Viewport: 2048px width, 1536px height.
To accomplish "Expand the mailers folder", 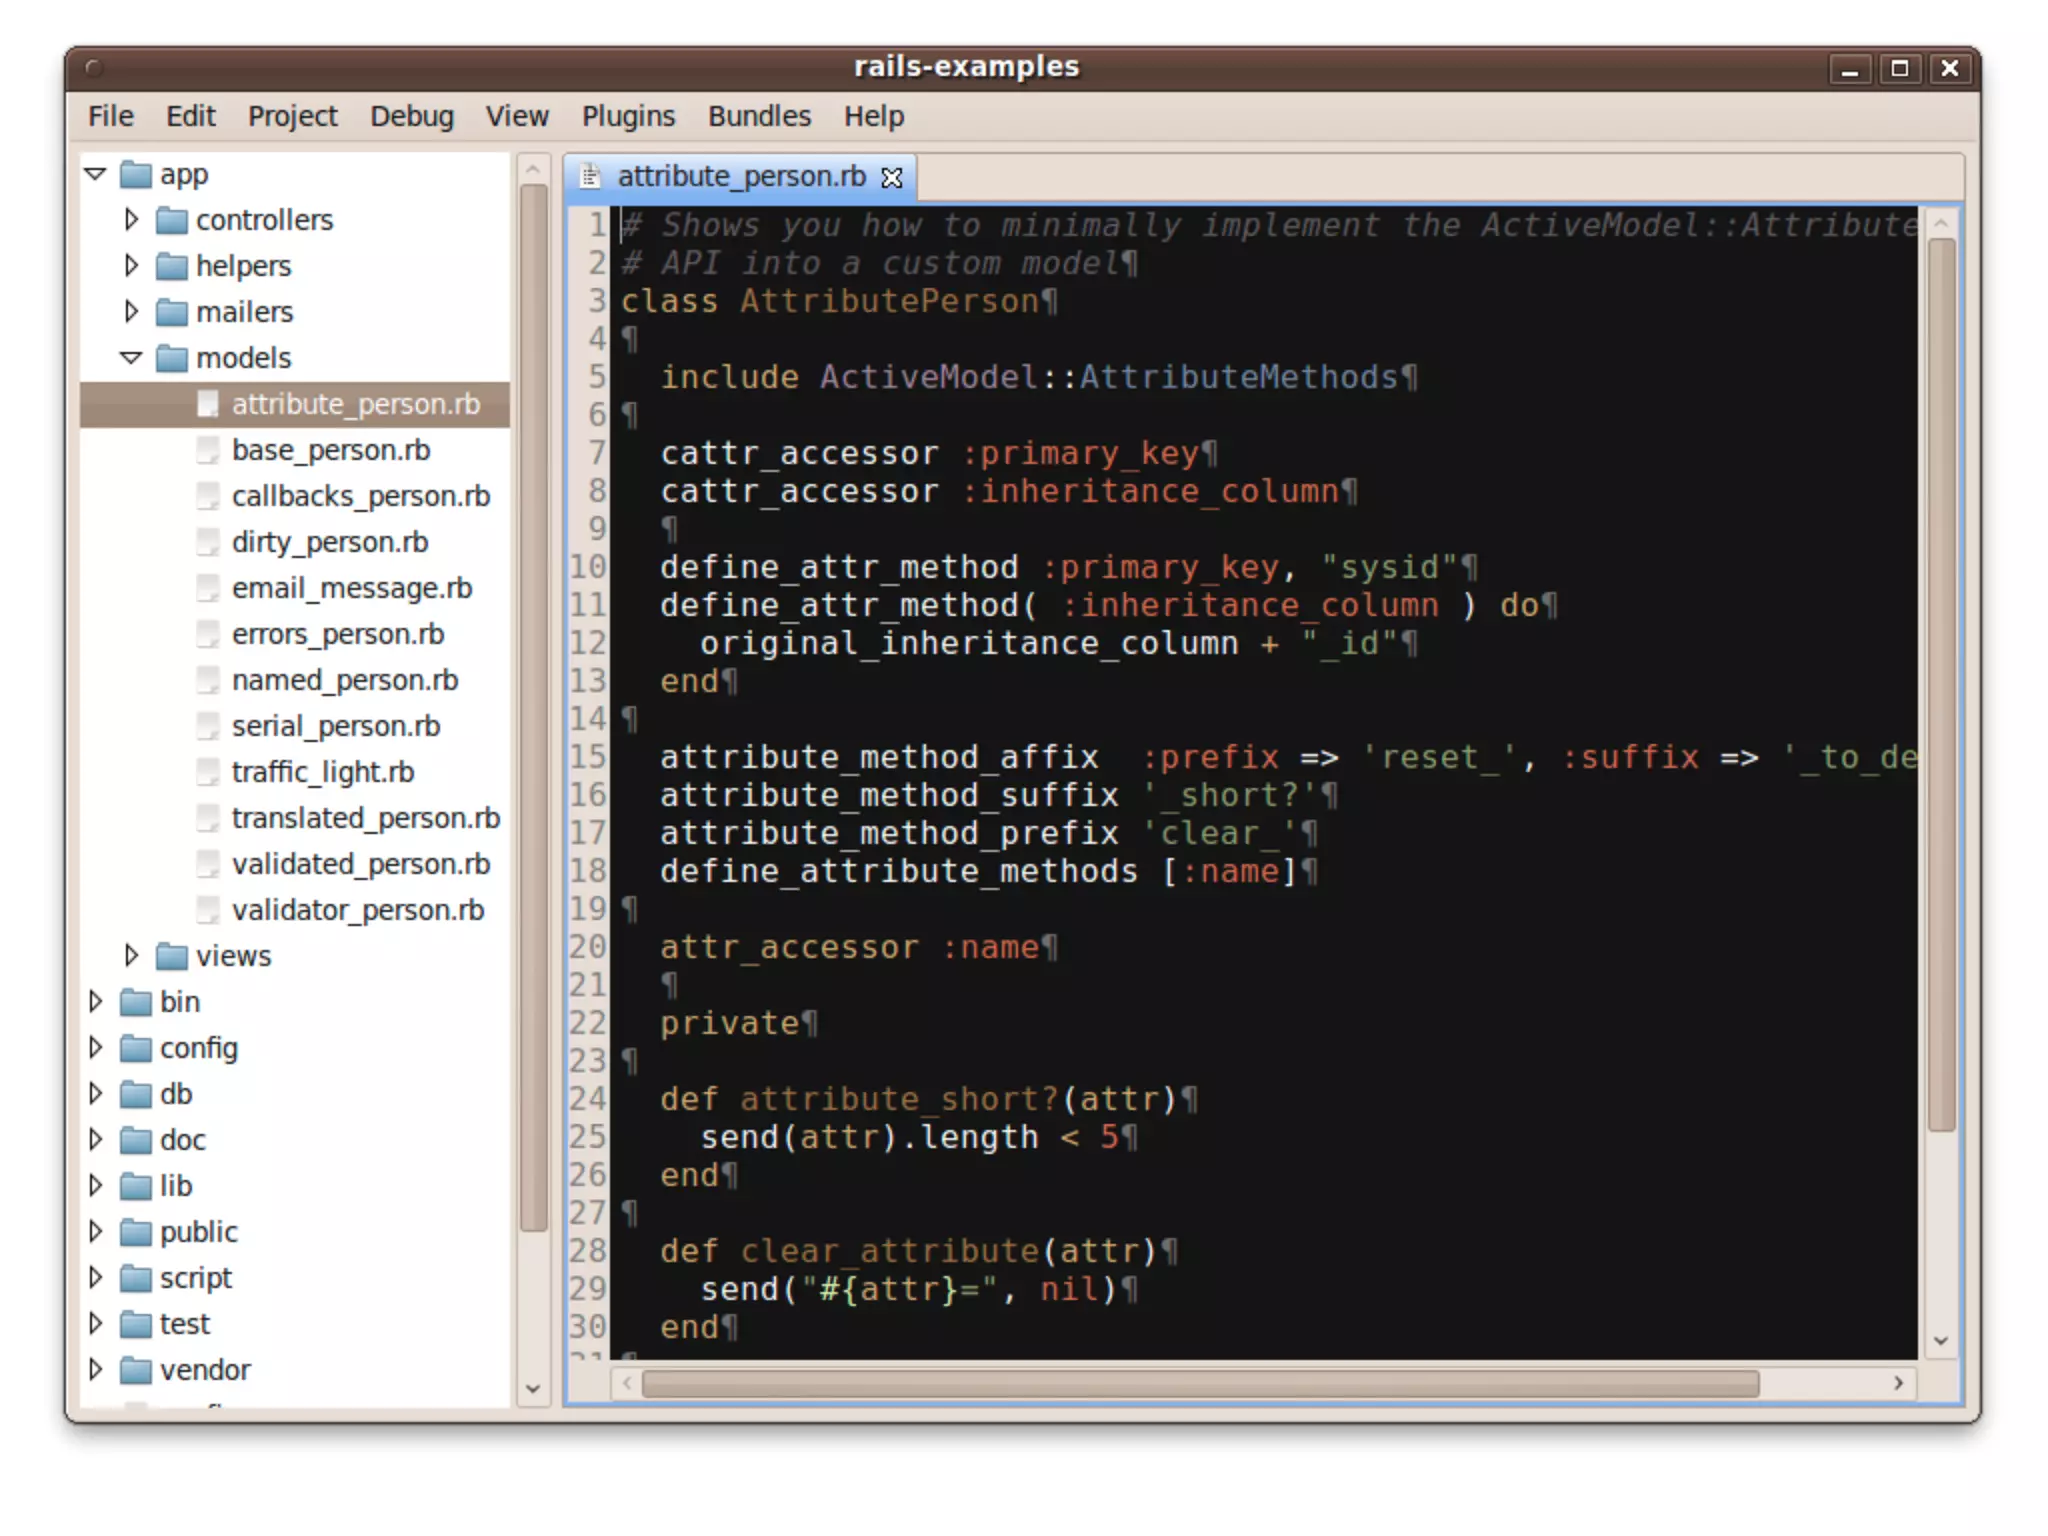I will click(x=131, y=312).
